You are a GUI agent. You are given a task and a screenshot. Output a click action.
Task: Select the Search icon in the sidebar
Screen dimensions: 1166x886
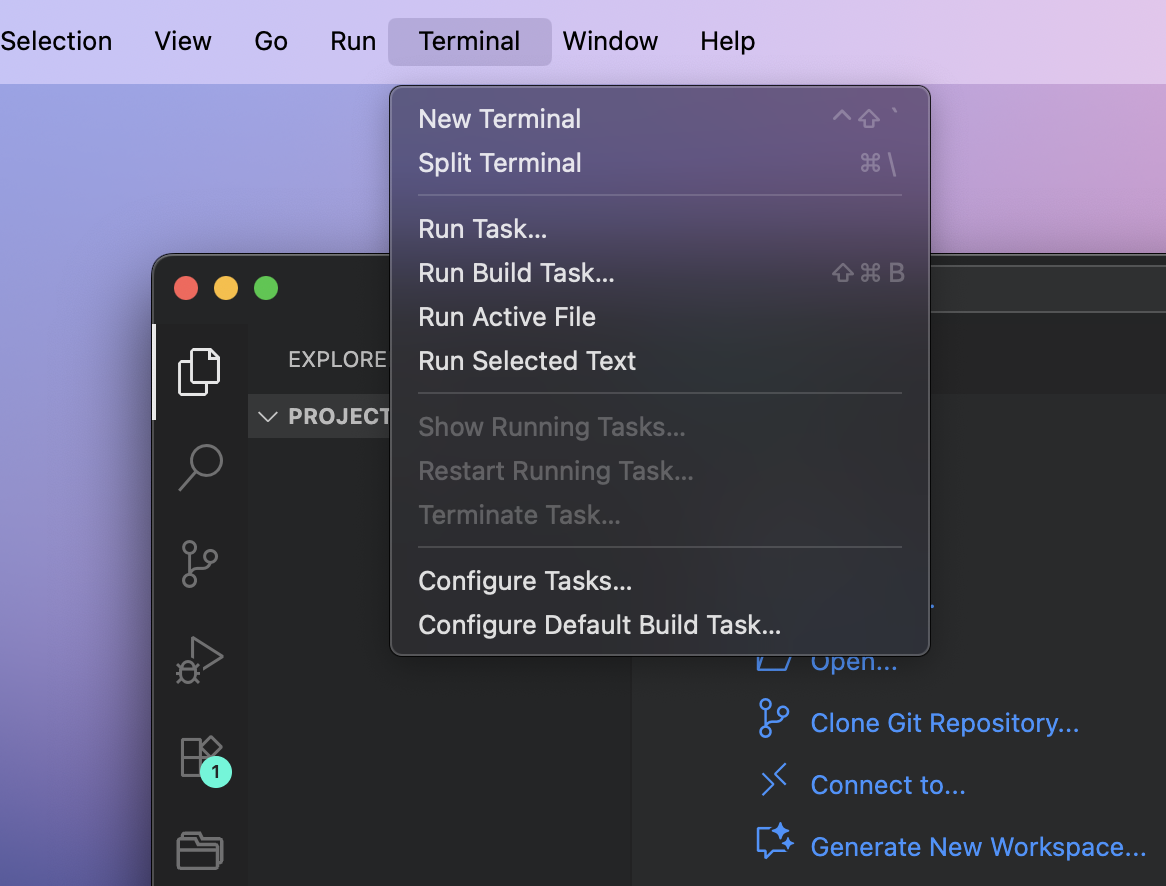click(x=199, y=467)
